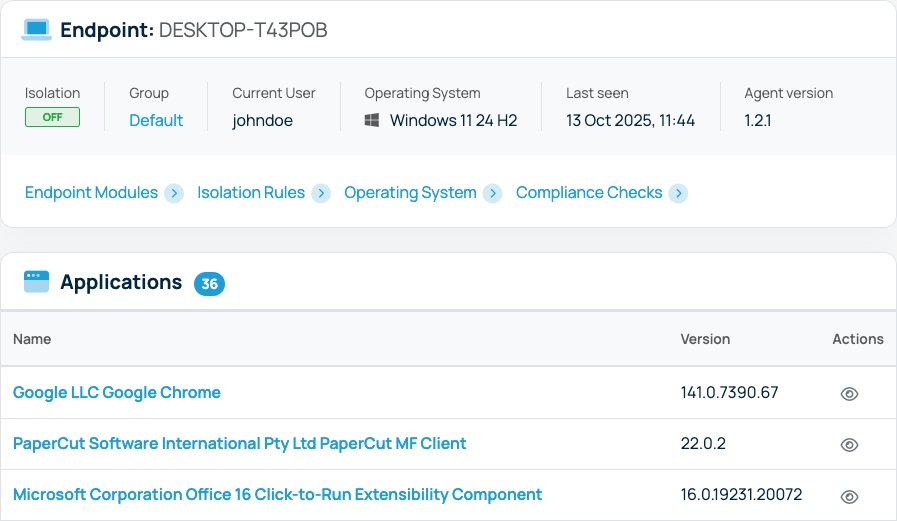Image resolution: width=897 pixels, height=521 pixels.
Task: Click the Windows logo icon
Action: point(372,121)
